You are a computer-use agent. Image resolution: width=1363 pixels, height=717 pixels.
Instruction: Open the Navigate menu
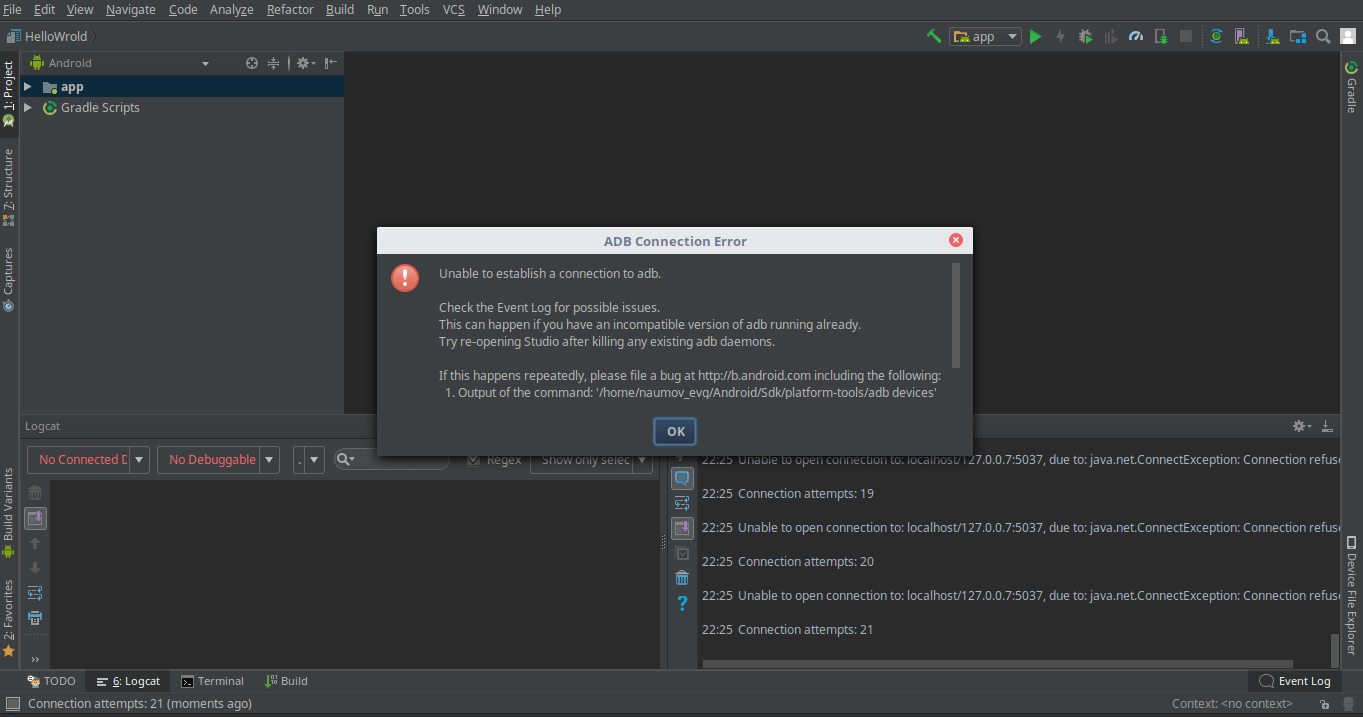click(x=130, y=9)
